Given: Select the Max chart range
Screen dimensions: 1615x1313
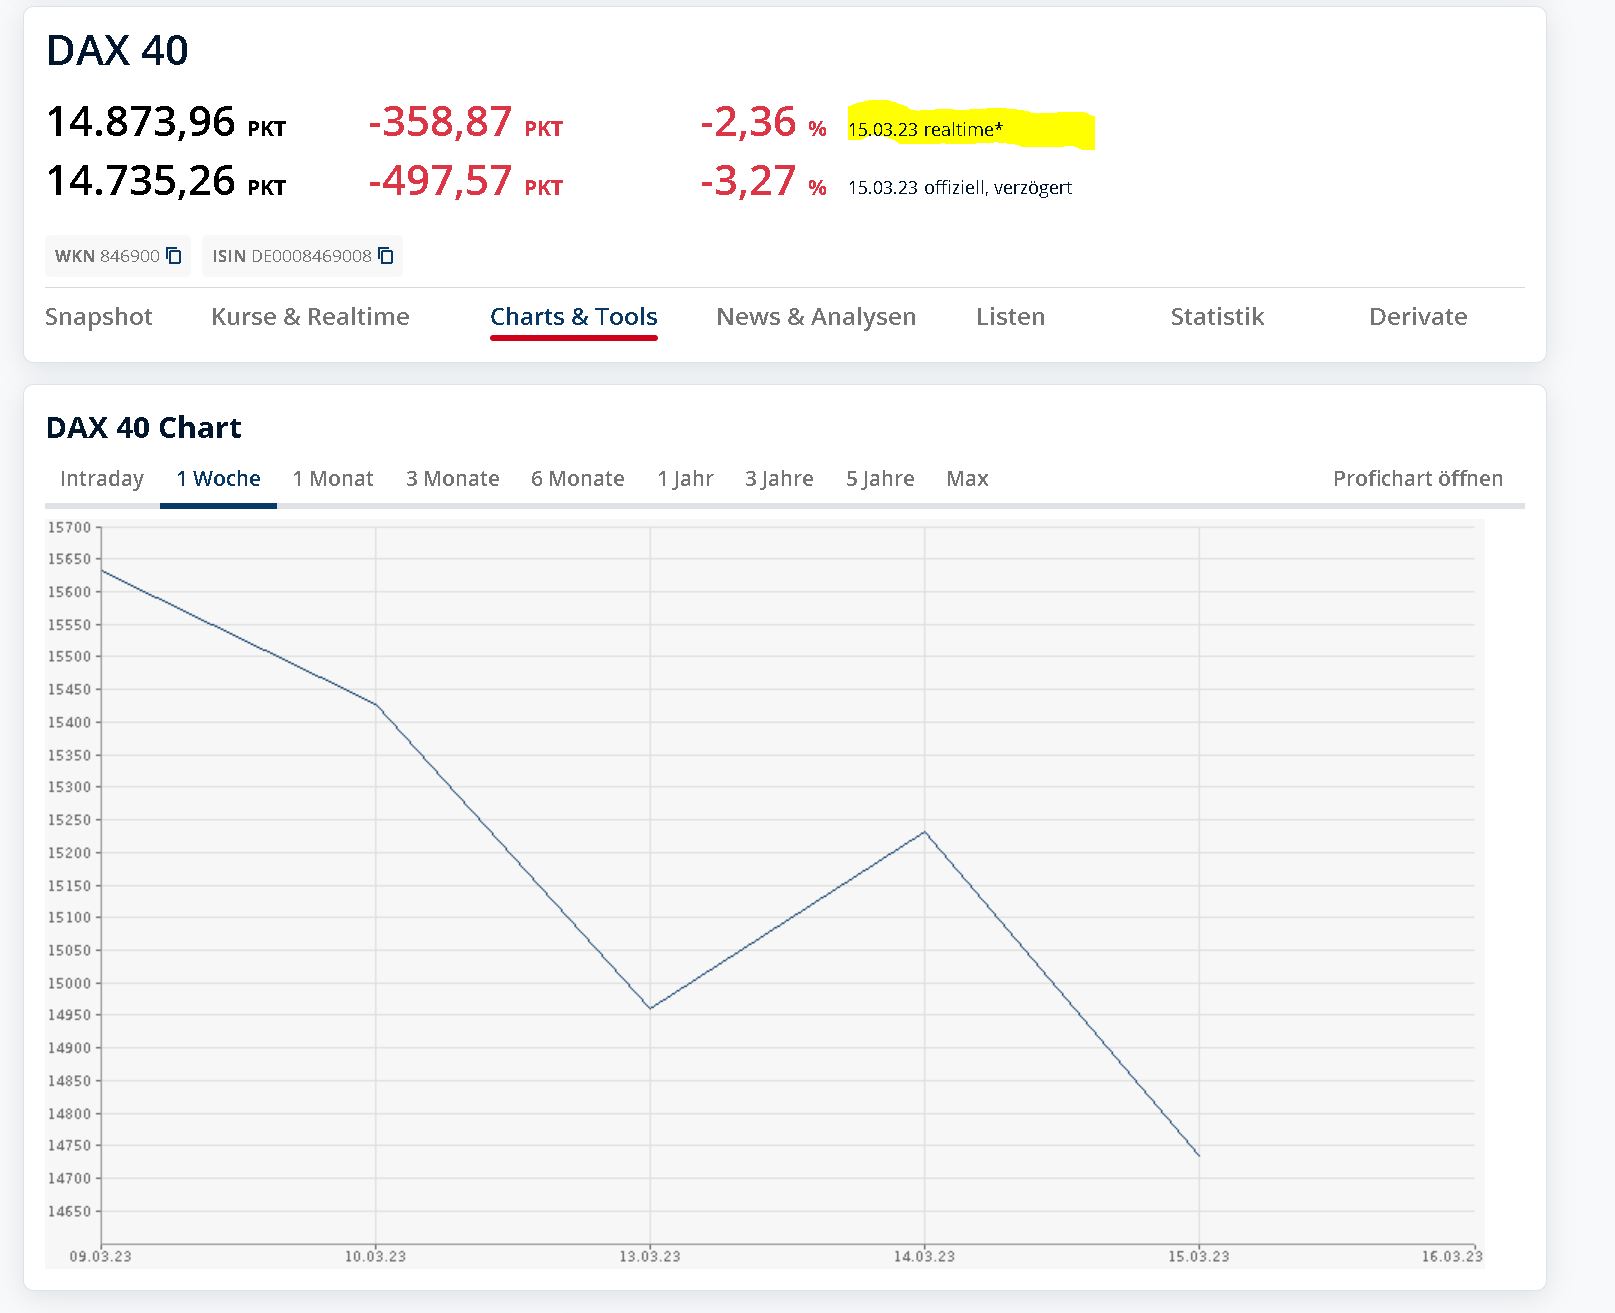Looking at the screenshot, I should tap(967, 479).
